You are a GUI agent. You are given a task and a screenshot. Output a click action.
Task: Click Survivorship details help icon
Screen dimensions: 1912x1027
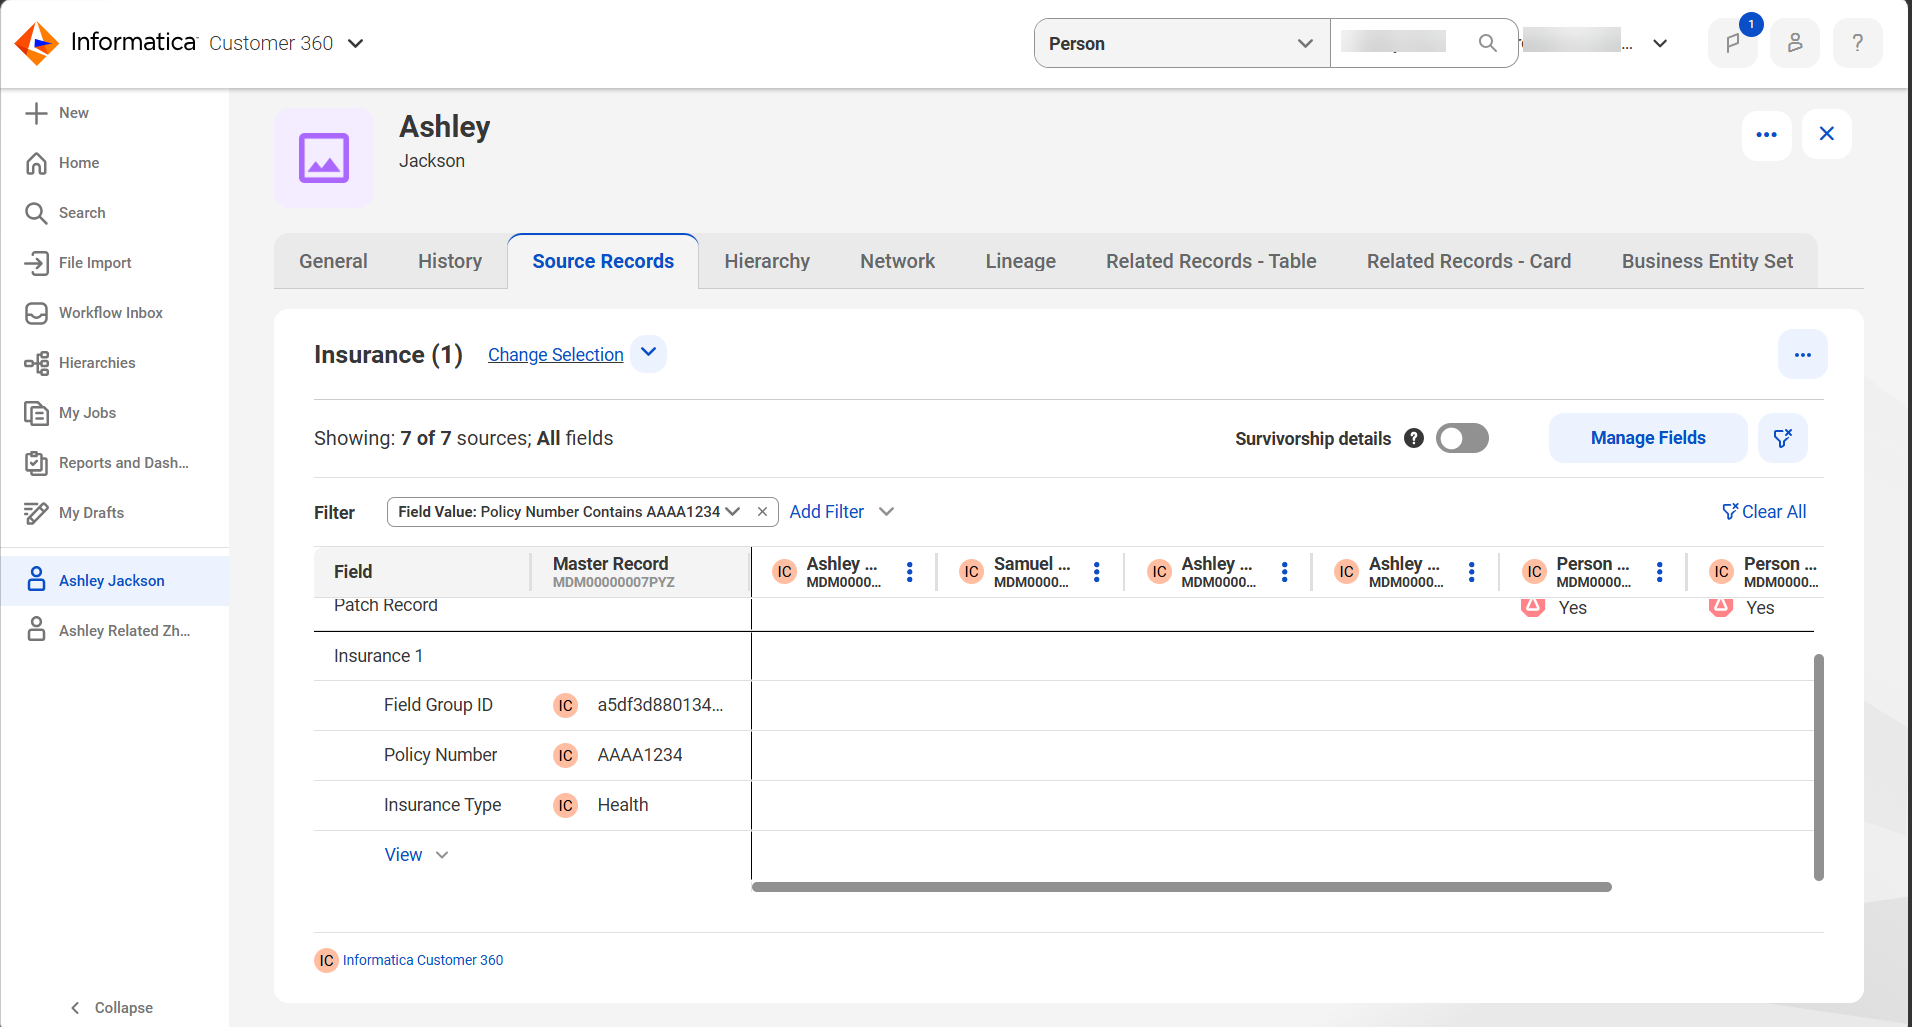click(1414, 438)
